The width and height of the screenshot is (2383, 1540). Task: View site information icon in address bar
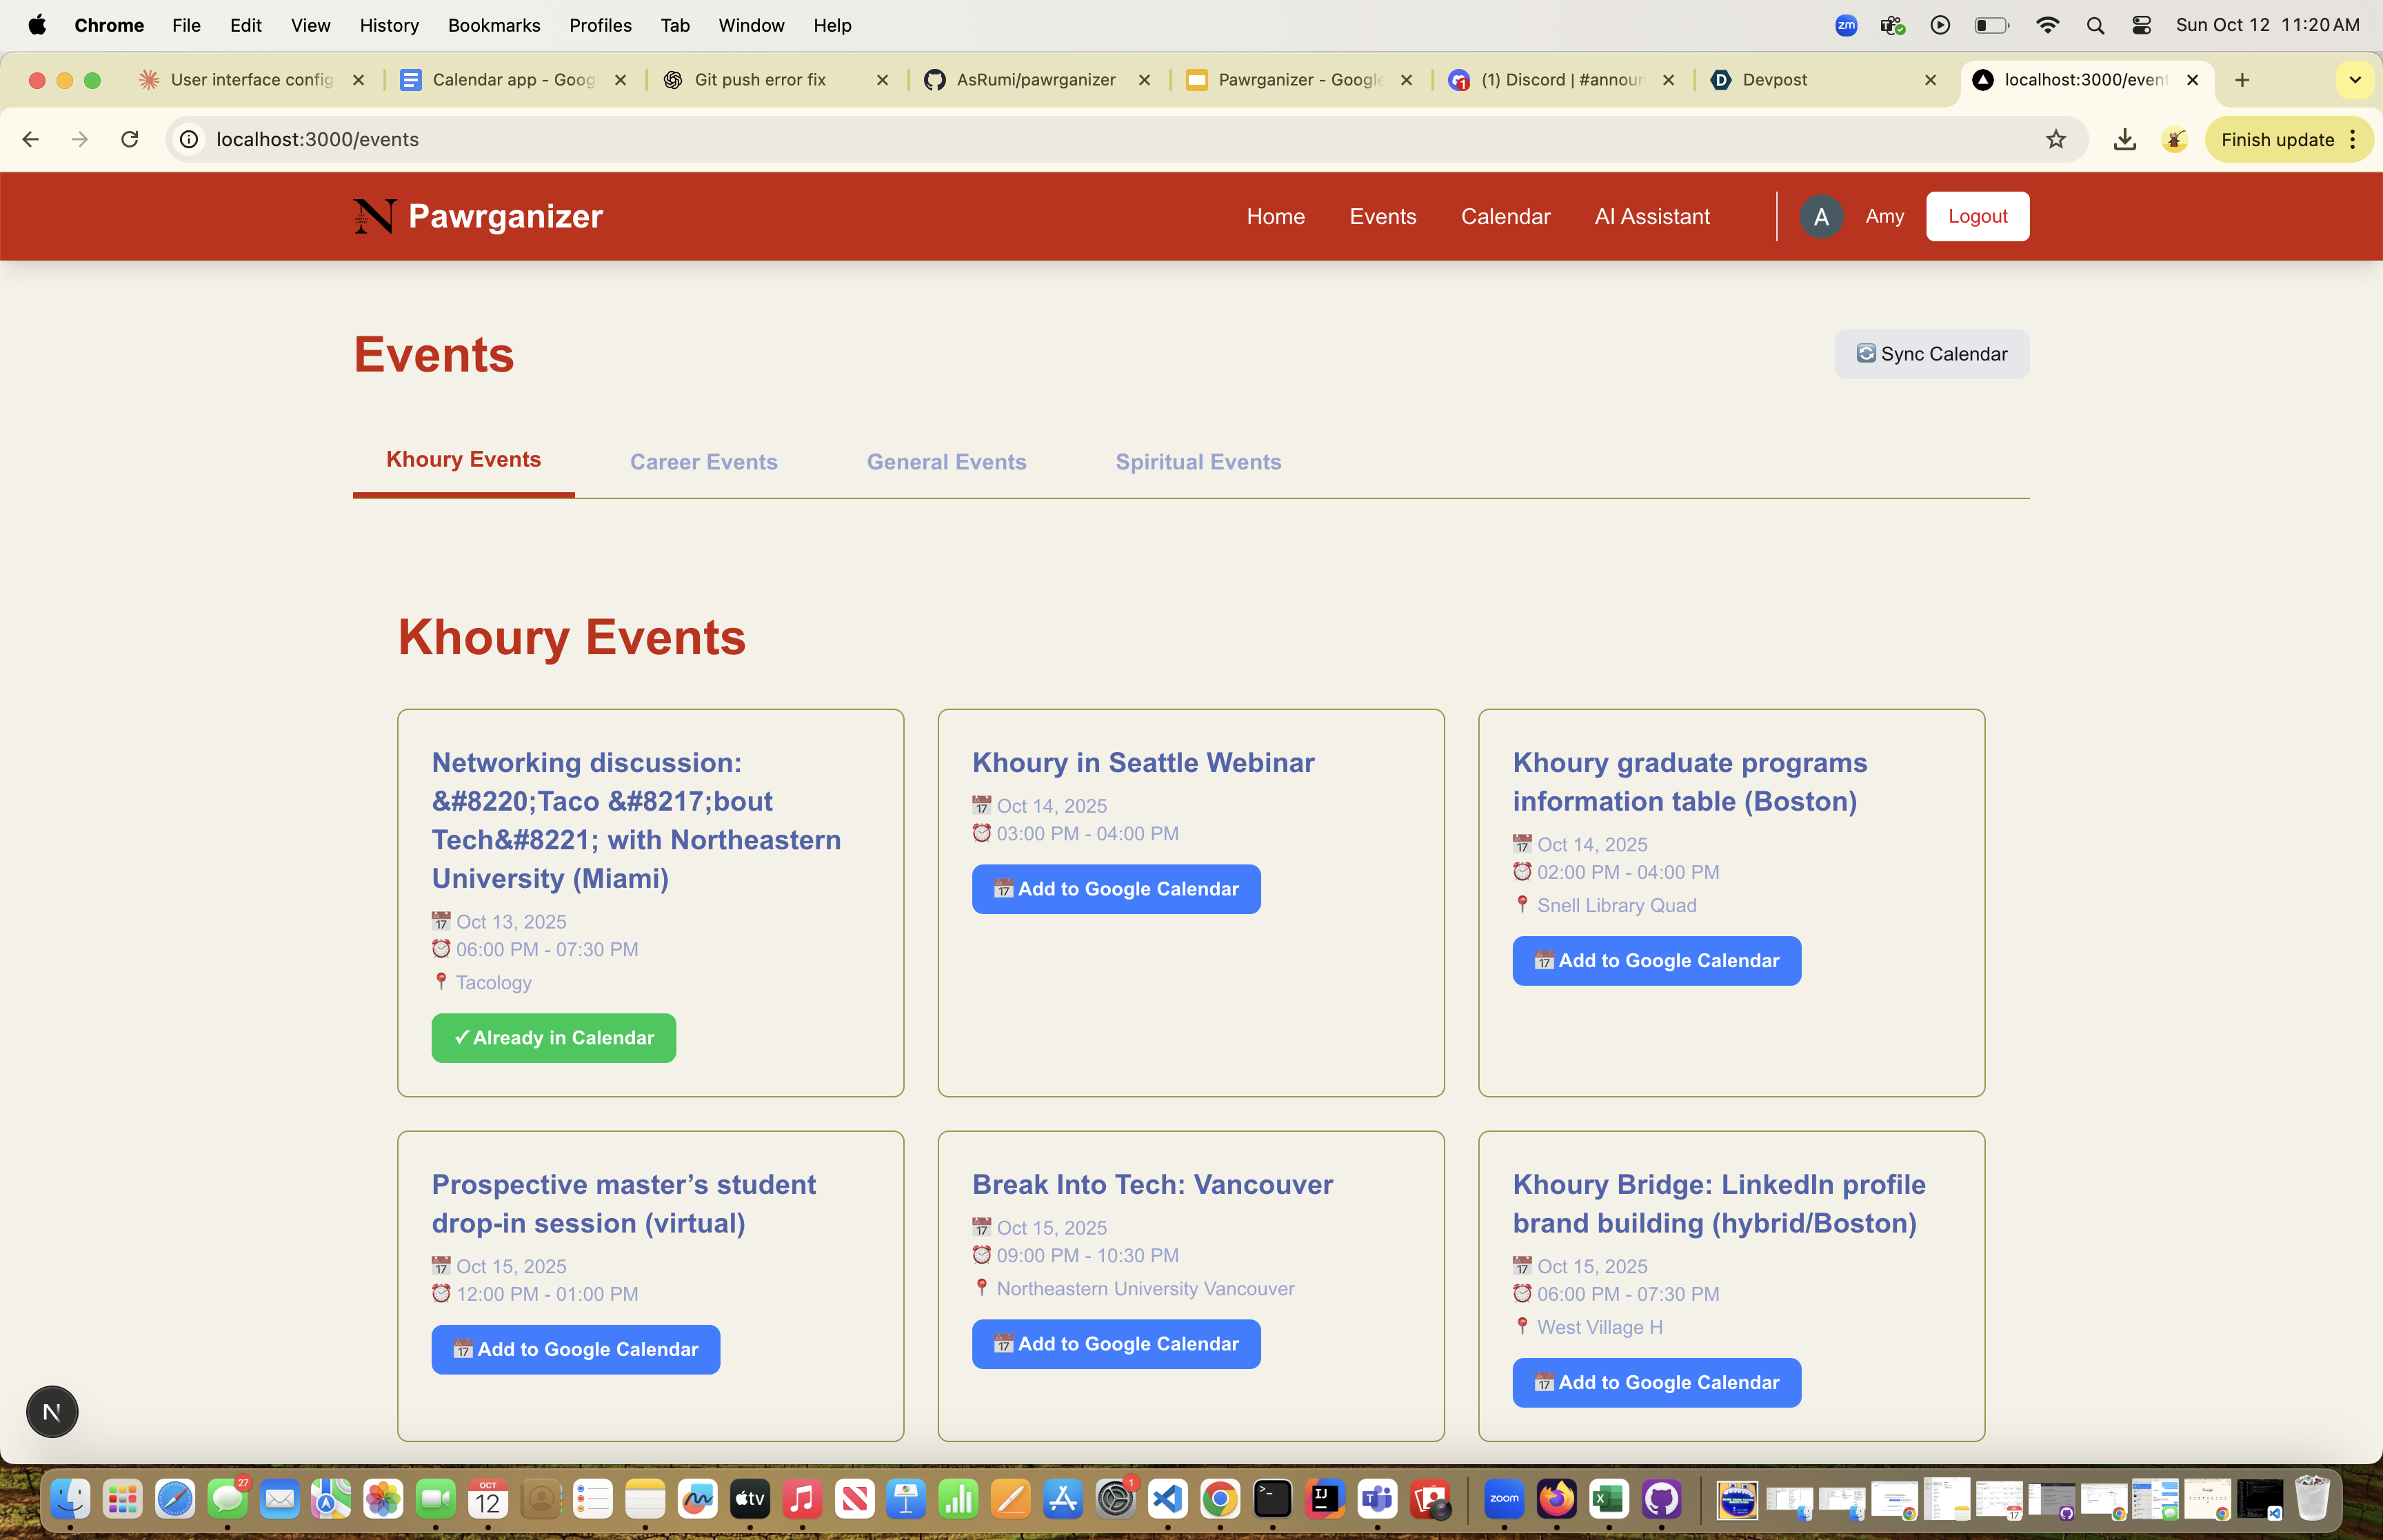(x=189, y=139)
